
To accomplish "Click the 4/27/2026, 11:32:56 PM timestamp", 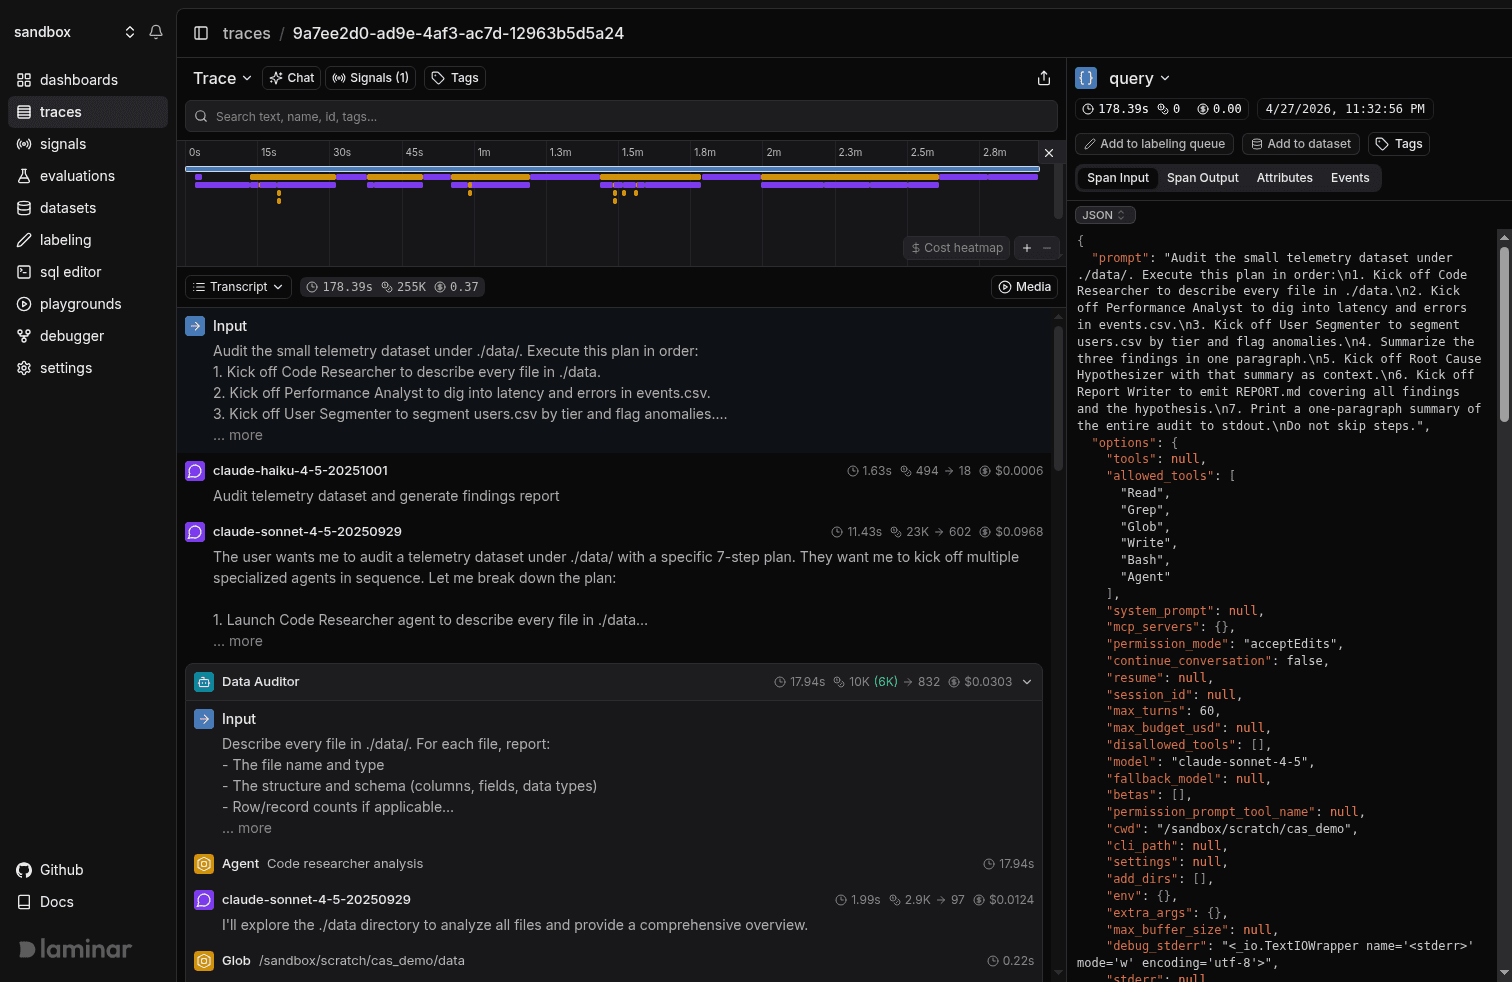I will click(x=1345, y=109).
